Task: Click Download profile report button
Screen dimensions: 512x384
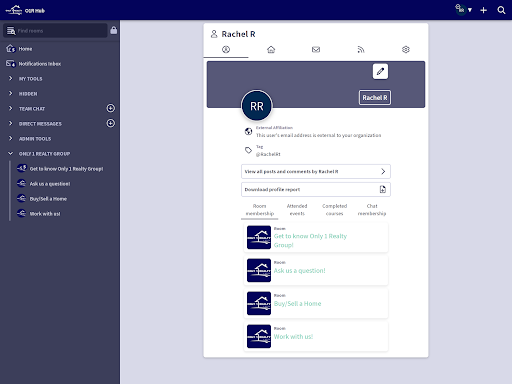Action: click(x=316, y=189)
